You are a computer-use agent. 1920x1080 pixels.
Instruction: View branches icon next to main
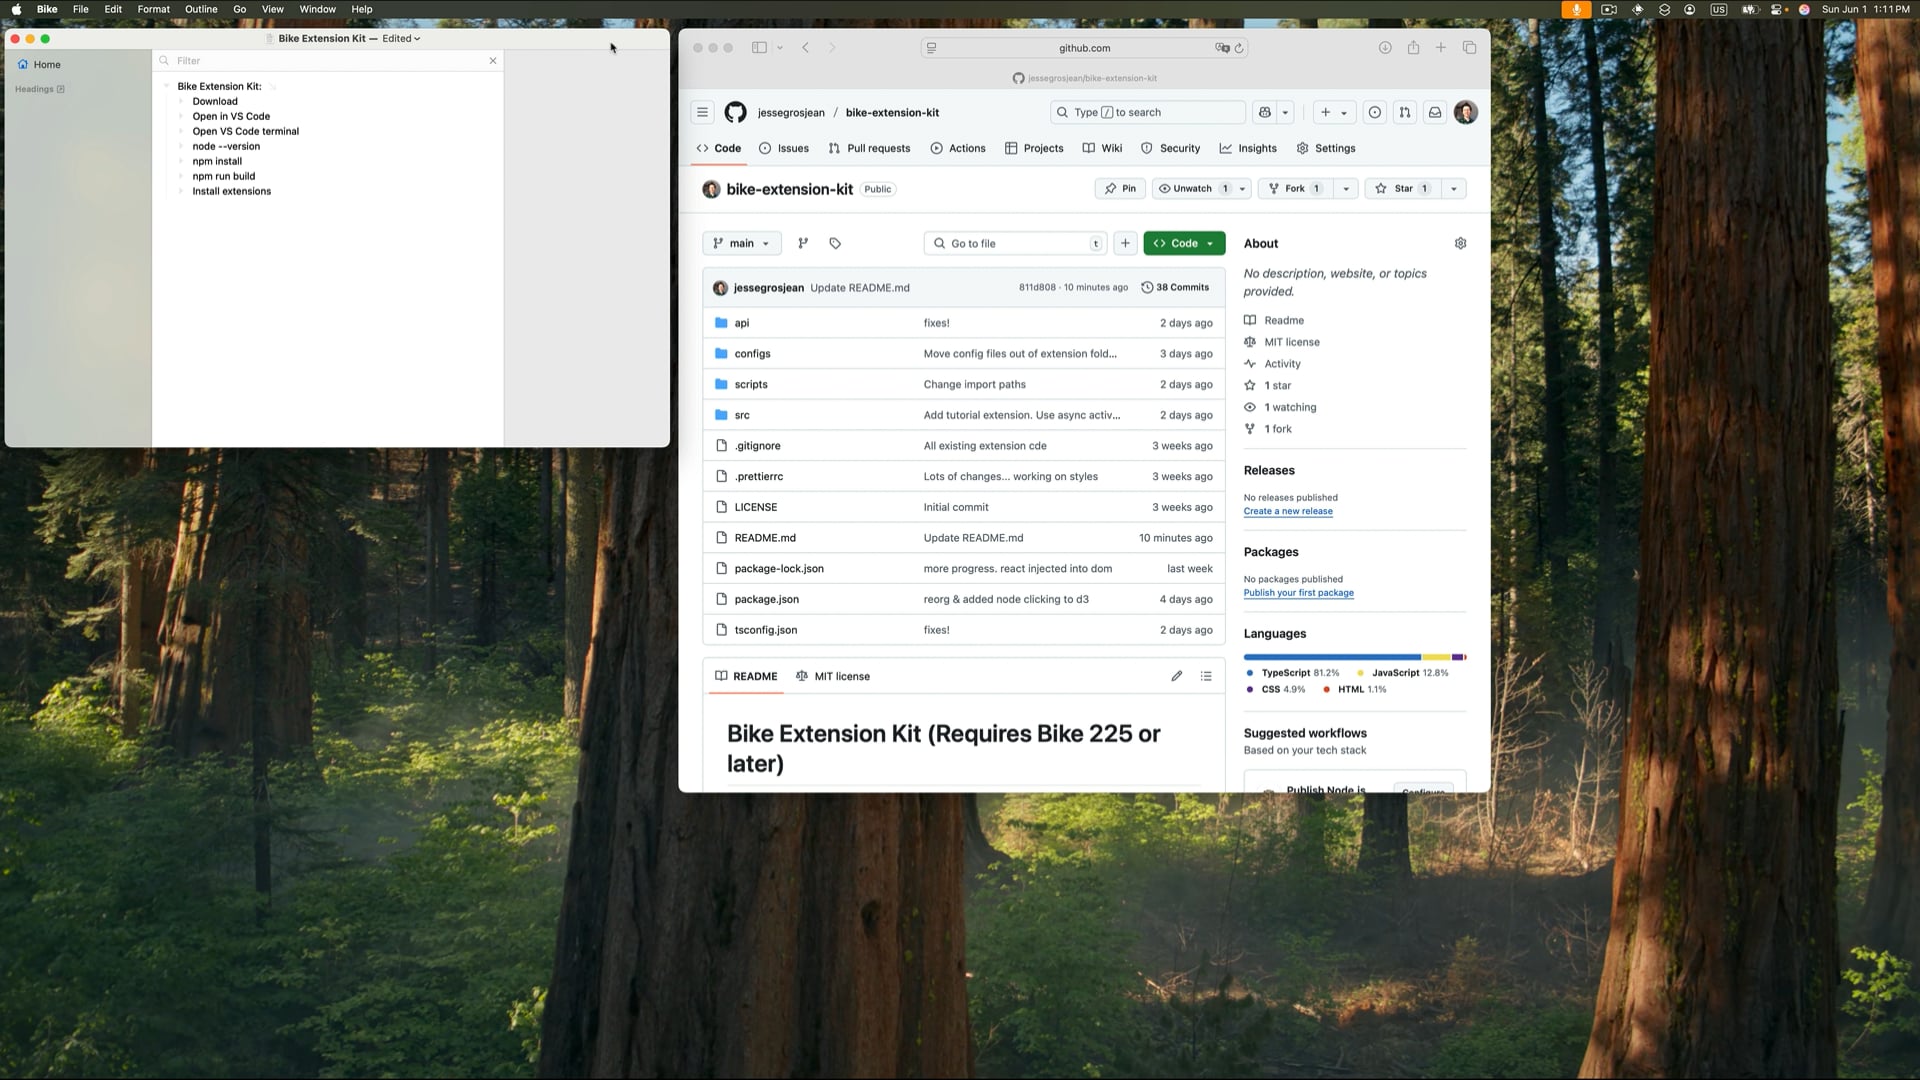(x=803, y=243)
